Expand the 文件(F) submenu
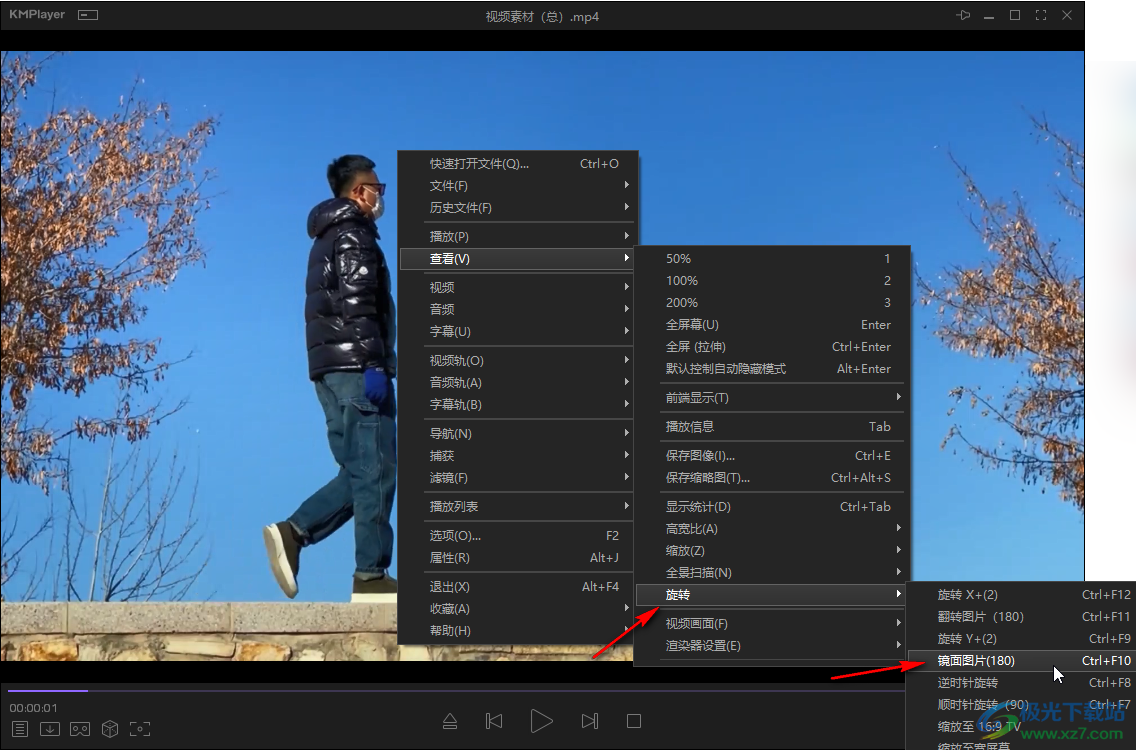Image resolution: width=1136 pixels, height=750 pixels. (x=517, y=186)
